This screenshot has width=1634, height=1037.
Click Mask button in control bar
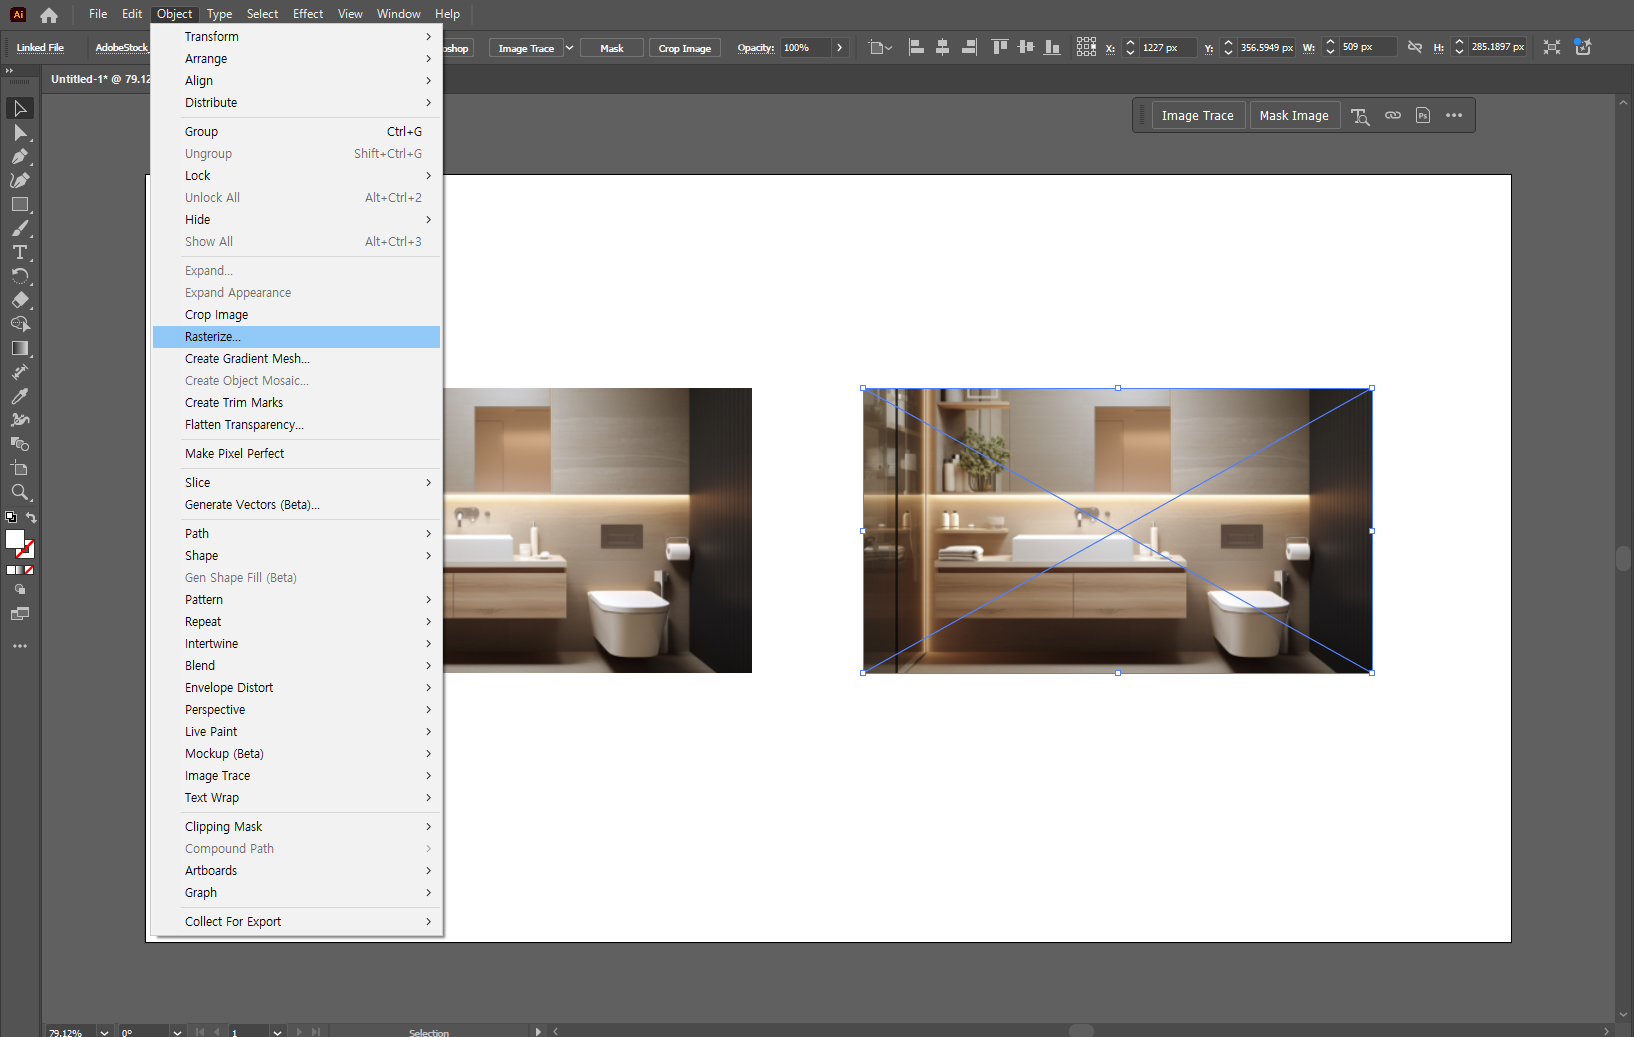click(612, 48)
